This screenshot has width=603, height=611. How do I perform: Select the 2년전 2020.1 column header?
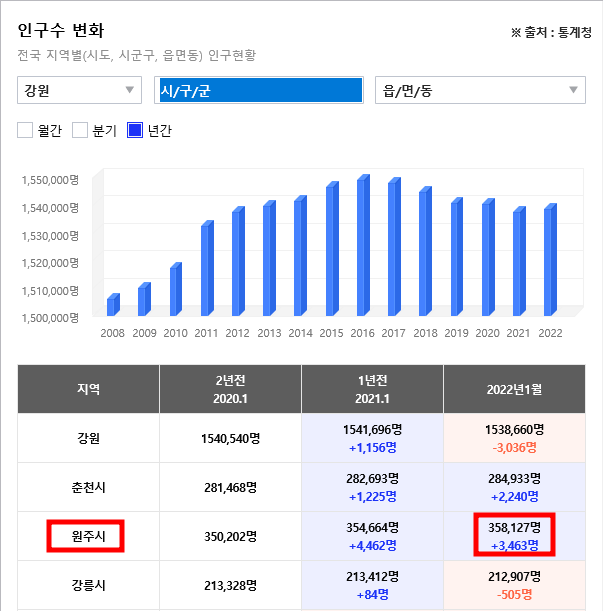tap(230, 389)
